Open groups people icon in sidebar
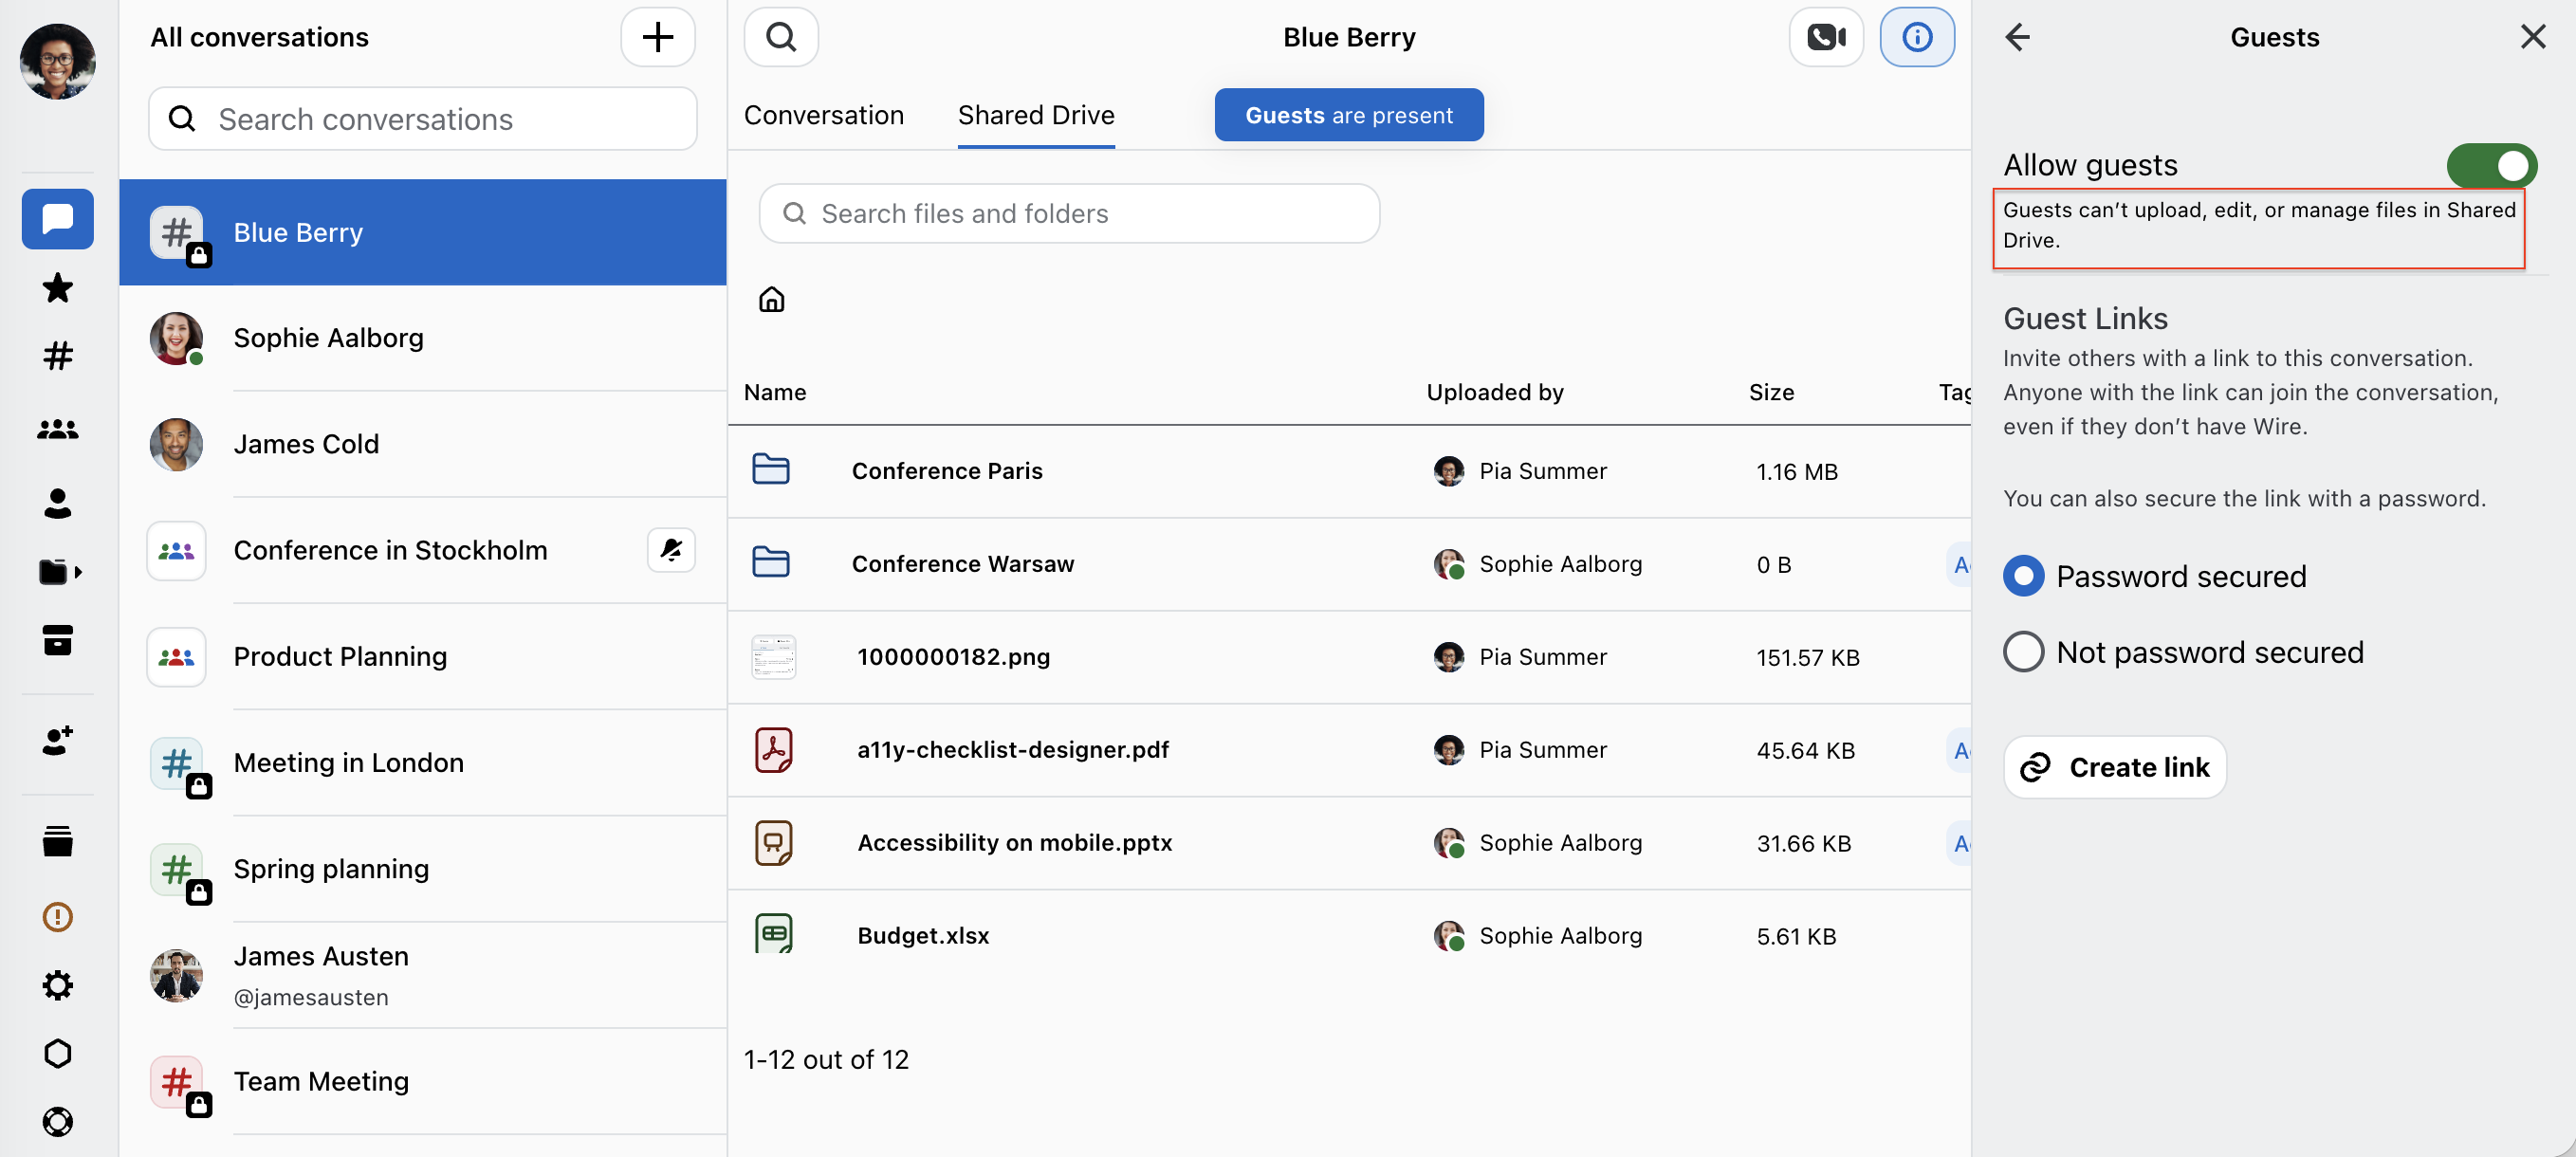Viewport: 2576px width, 1157px height. [57, 429]
